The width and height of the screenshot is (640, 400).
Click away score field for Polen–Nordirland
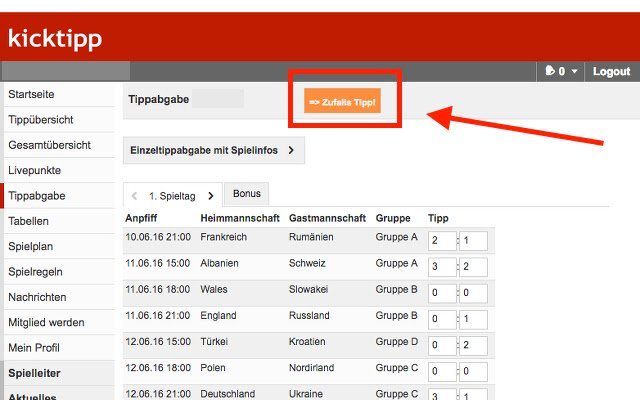click(473, 371)
